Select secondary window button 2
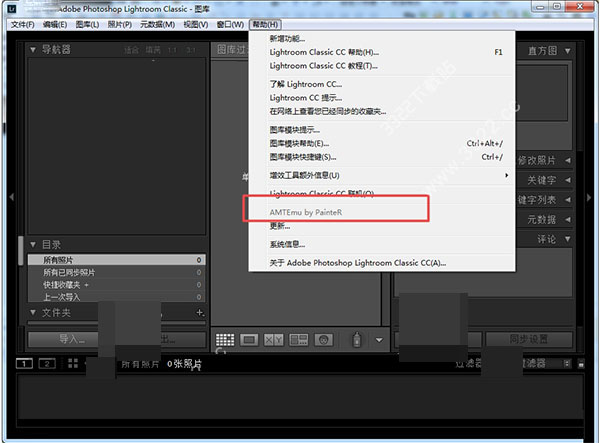 (x=47, y=363)
